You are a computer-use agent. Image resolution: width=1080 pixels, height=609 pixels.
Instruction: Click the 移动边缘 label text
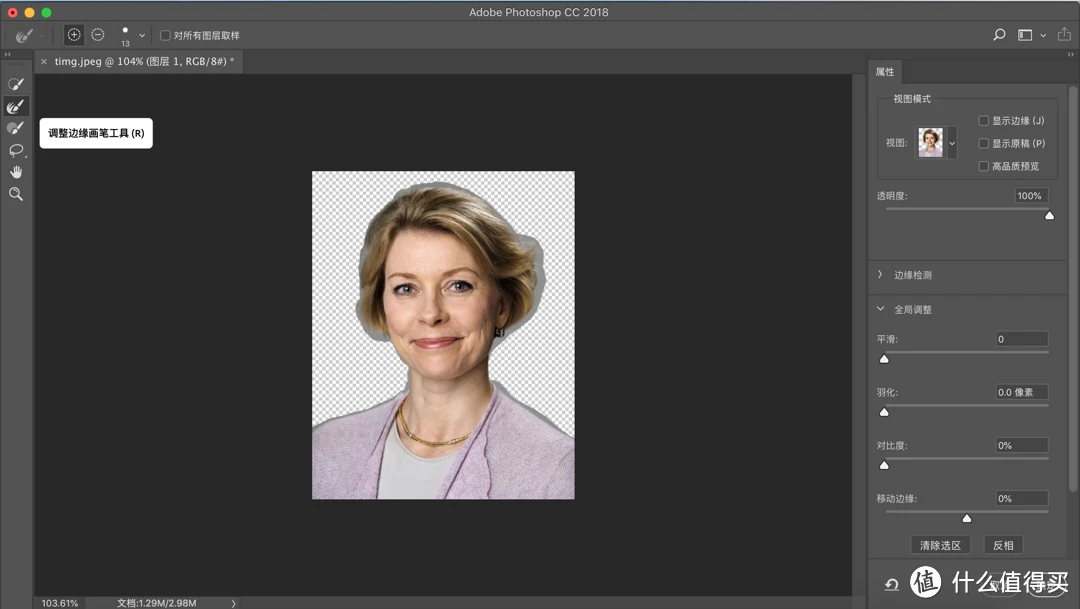[896, 498]
